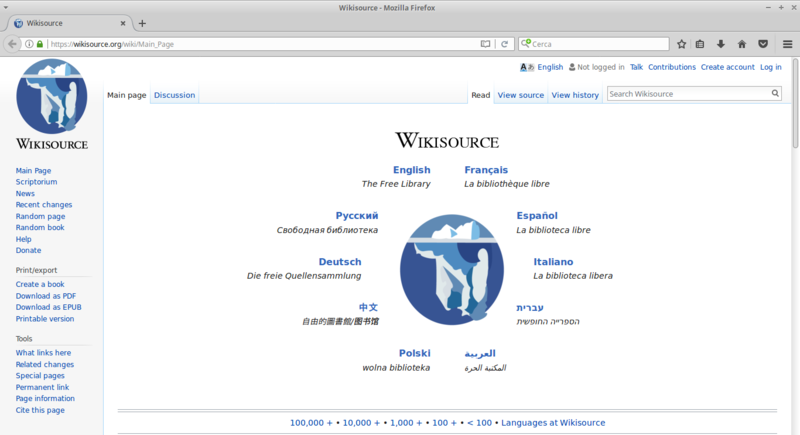Bookmark this page with the star icon
The height and width of the screenshot is (435, 800).
click(681, 44)
